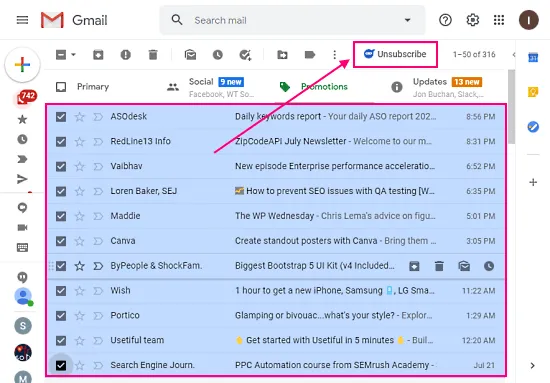Uncheck the Maddie email checkbox

61,216
